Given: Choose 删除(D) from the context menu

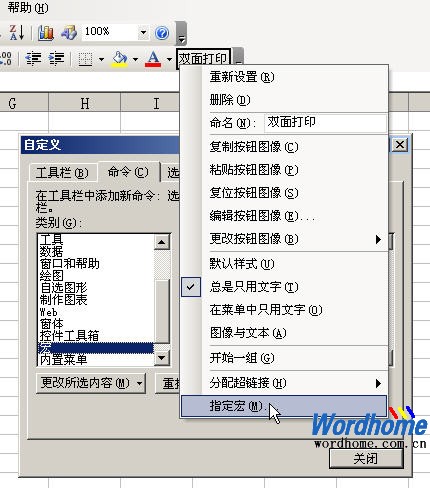Looking at the screenshot, I should pos(285,100).
